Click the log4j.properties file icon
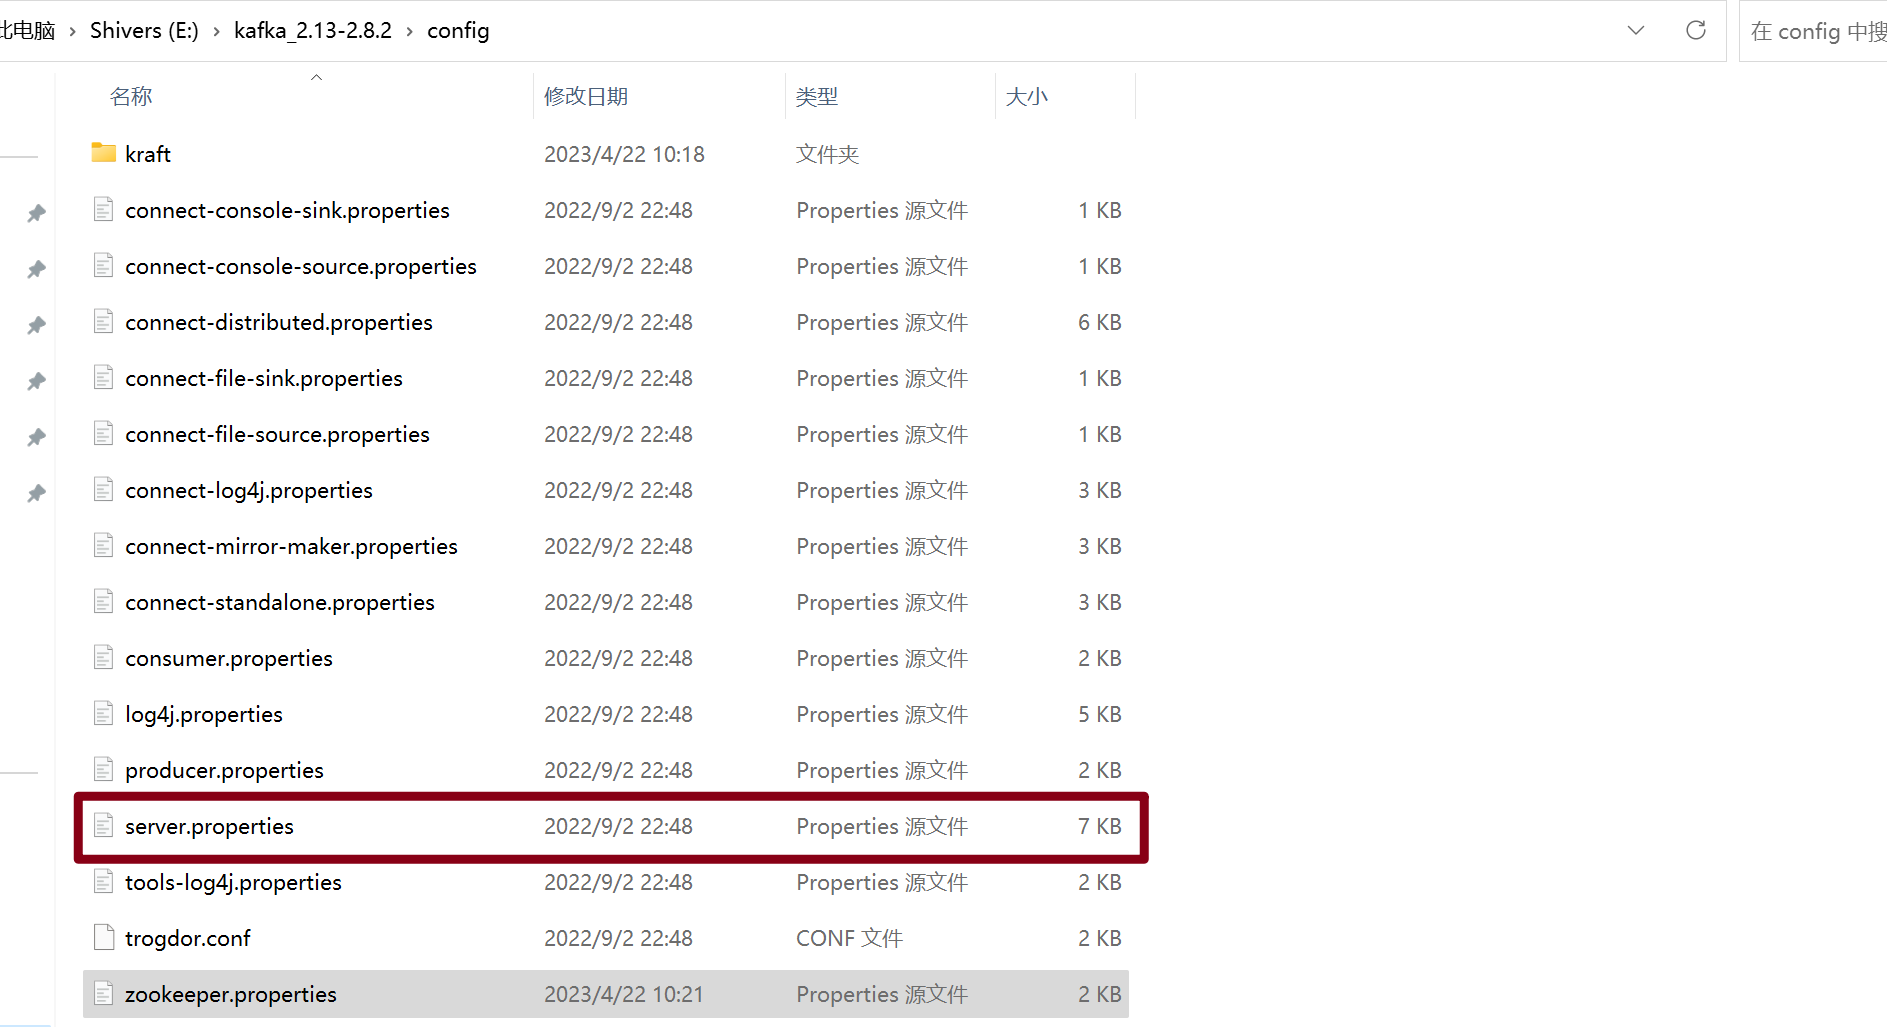The image size is (1887, 1027). pyautogui.click(x=103, y=713)
